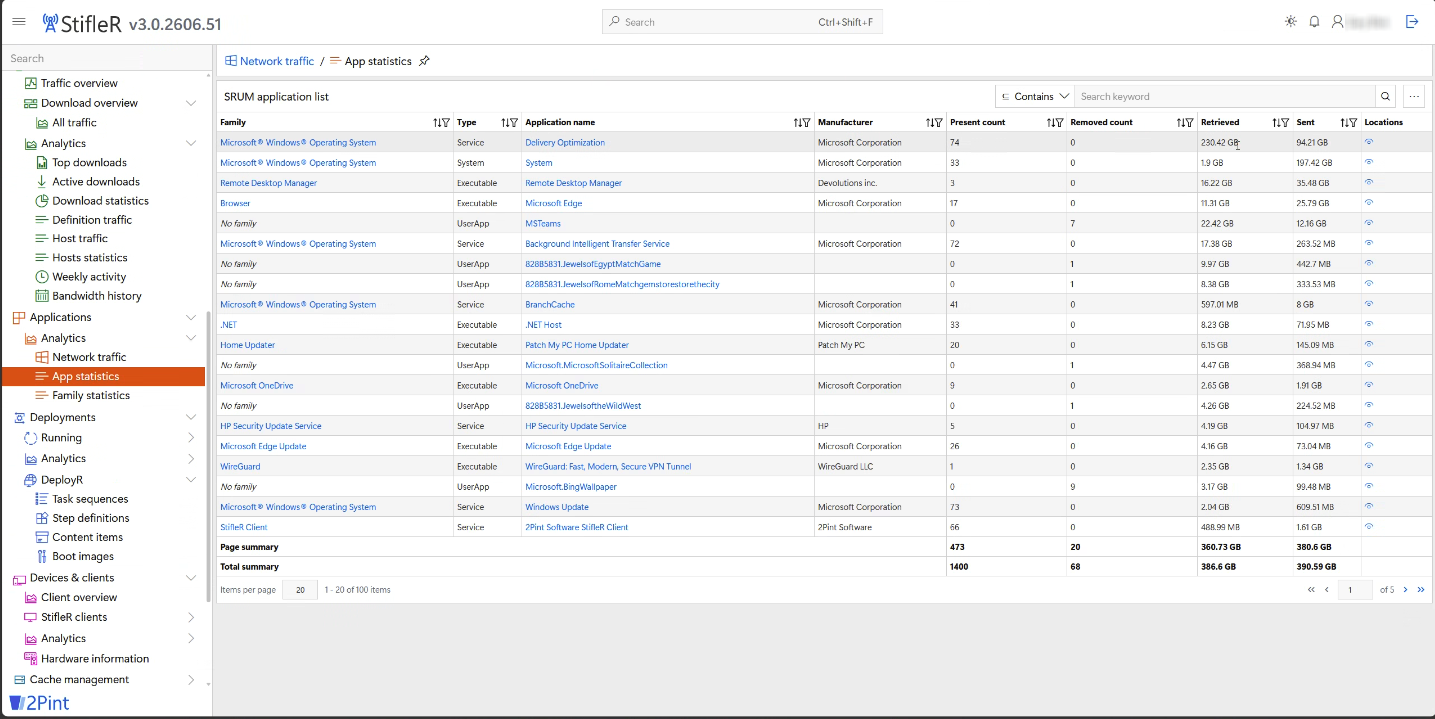Expand the Cache management section

click(x=191, y=680)
